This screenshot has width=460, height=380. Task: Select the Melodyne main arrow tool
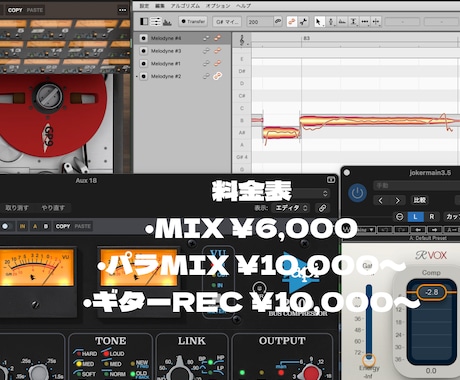pyautogui.click(x=319, y=22)
